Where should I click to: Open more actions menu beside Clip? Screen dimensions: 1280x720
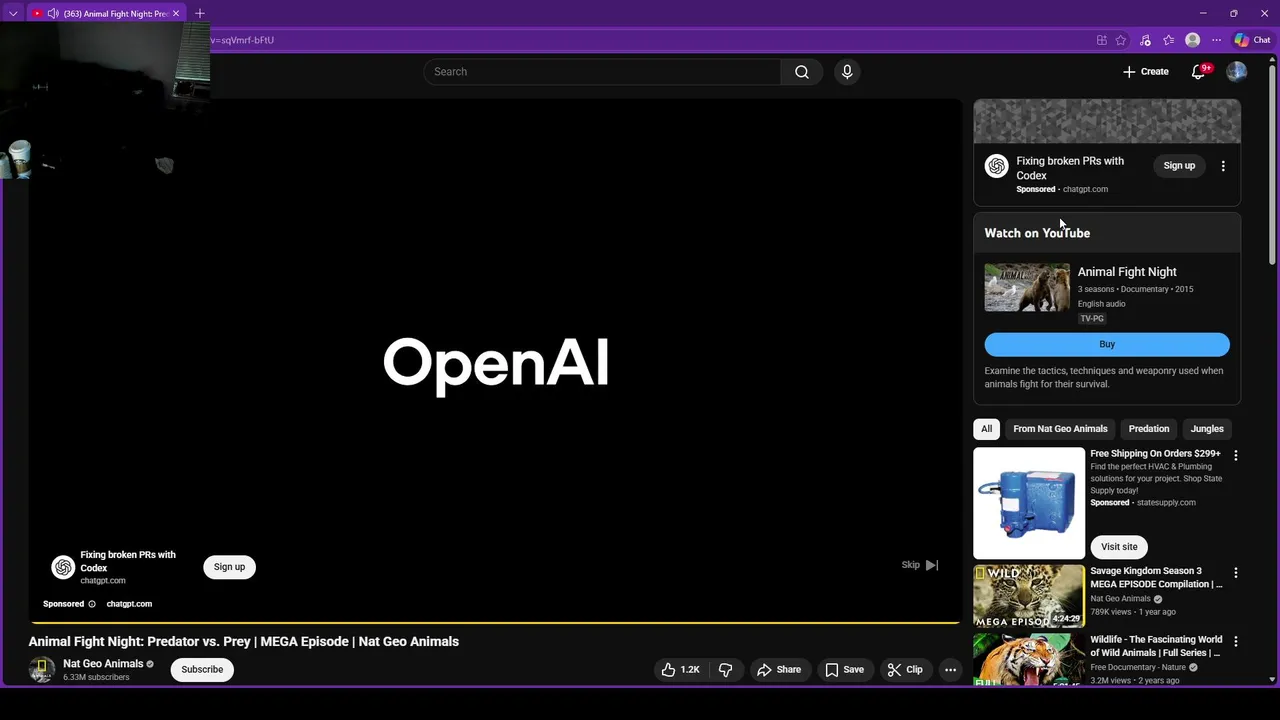pyautogui.click(x=951, y=670)
